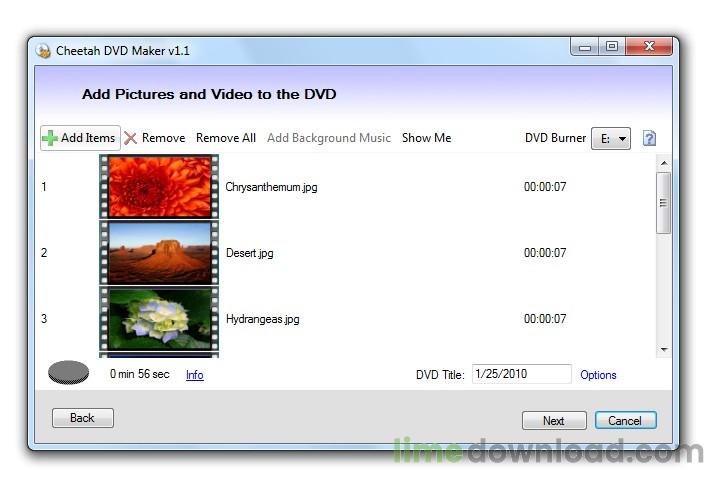Click the red X Remove button

point(155,138)
